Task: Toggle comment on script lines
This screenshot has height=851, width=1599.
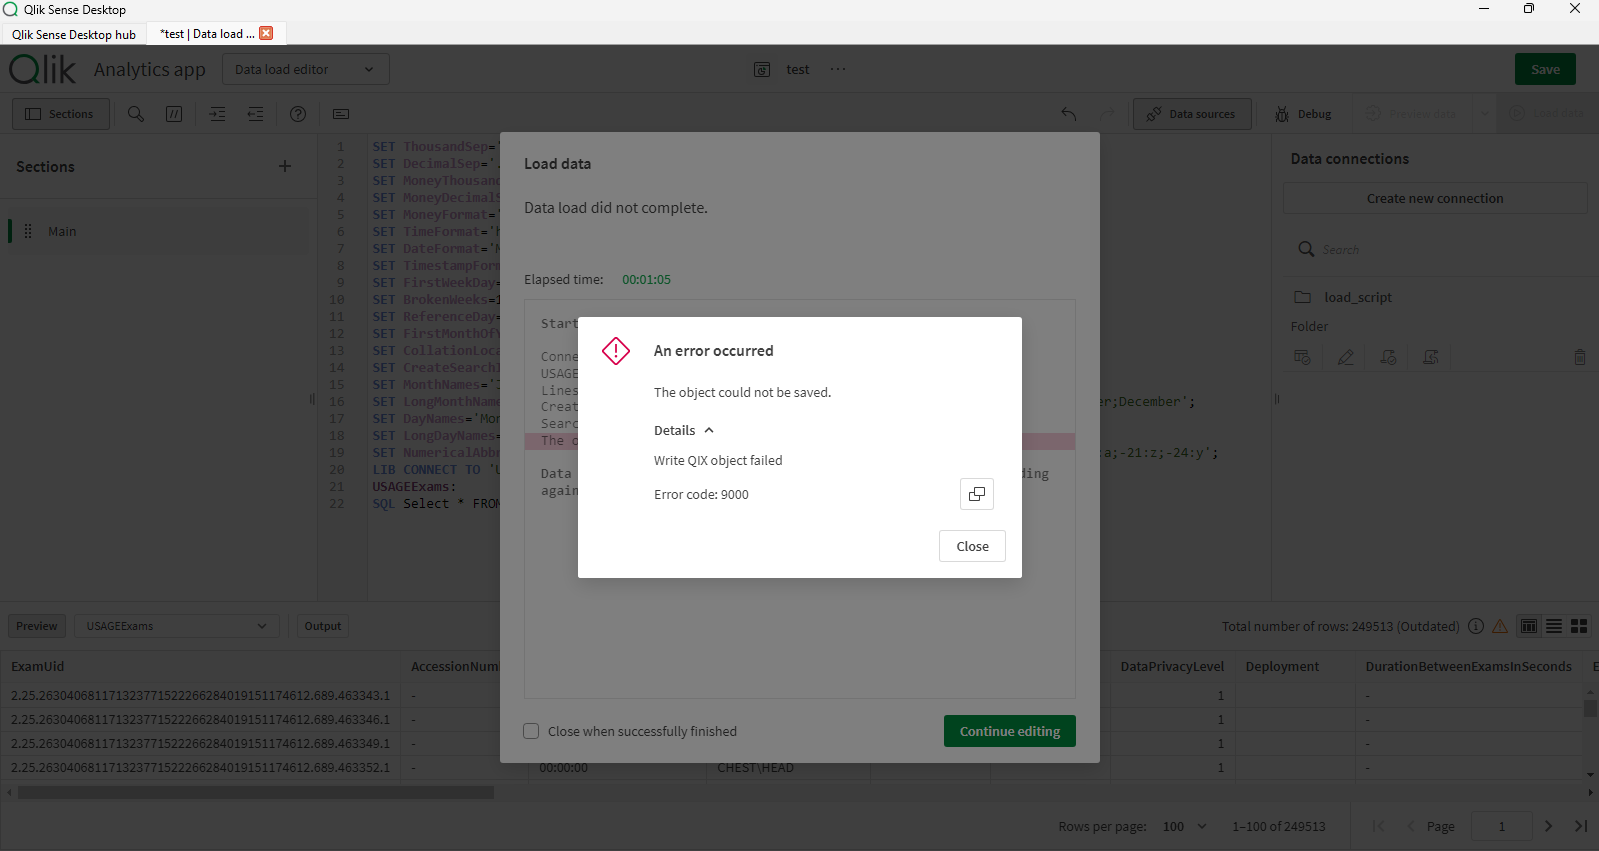Action: pos(174,114)
